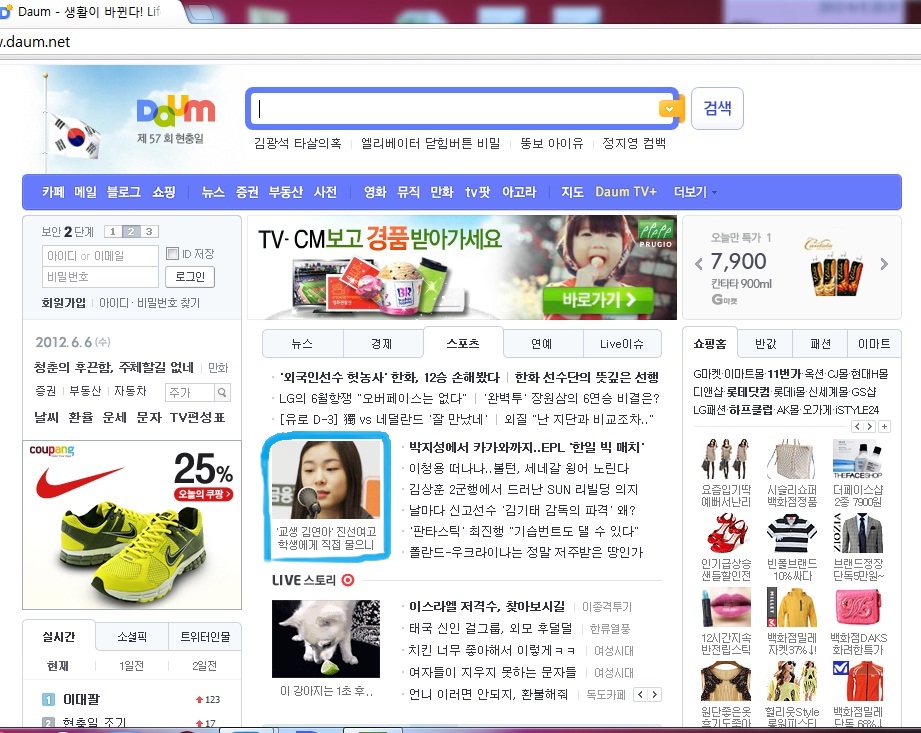
Task: Click the 오늘의 쿠팡 red button
Action: 204,494
